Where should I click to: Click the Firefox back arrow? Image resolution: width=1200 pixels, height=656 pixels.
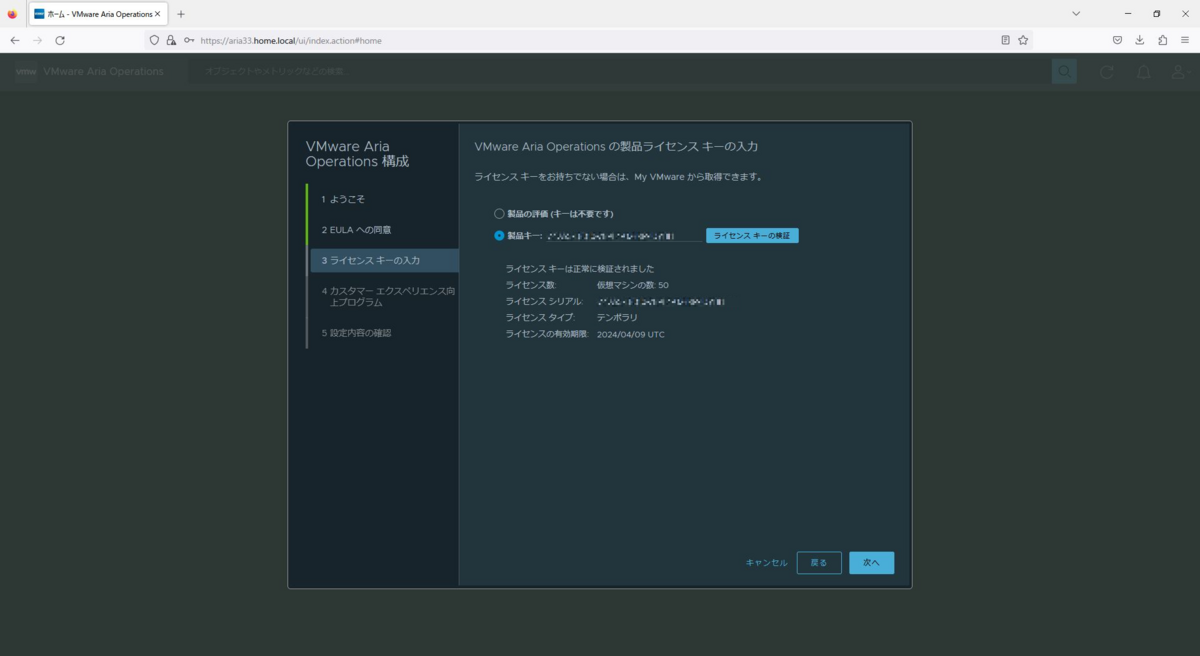[15, 40]
